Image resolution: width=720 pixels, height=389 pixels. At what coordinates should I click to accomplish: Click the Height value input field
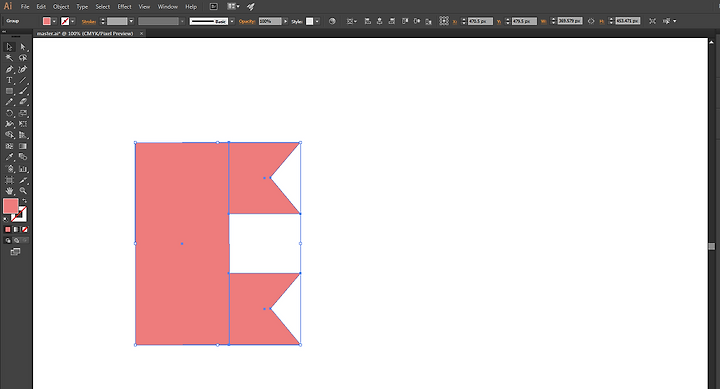pyautogui.click(x=627, y=21)
